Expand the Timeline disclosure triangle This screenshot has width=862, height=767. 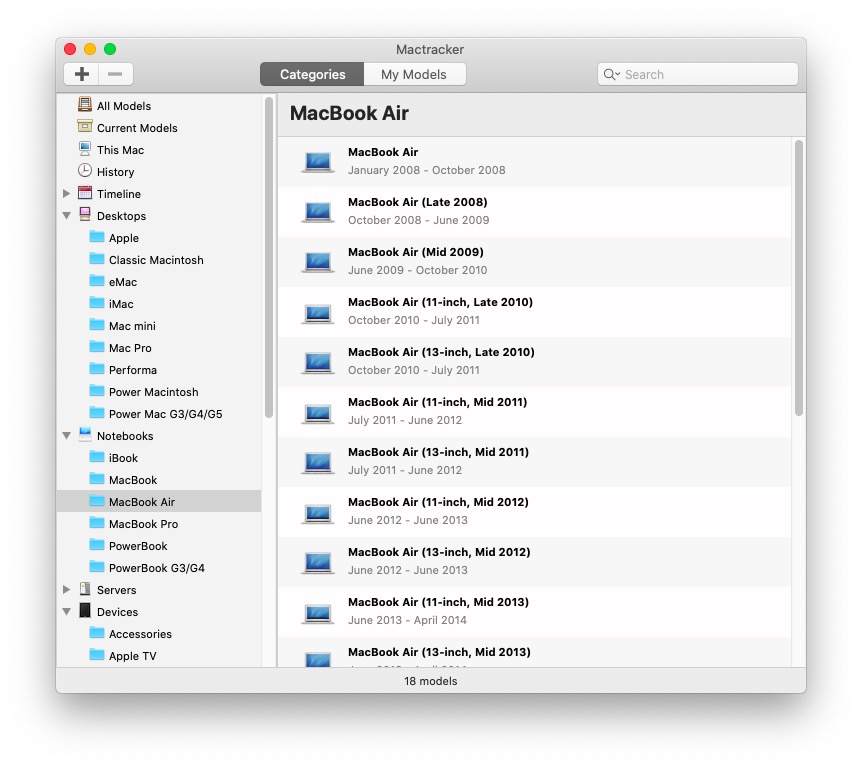(x=67, y=193)
